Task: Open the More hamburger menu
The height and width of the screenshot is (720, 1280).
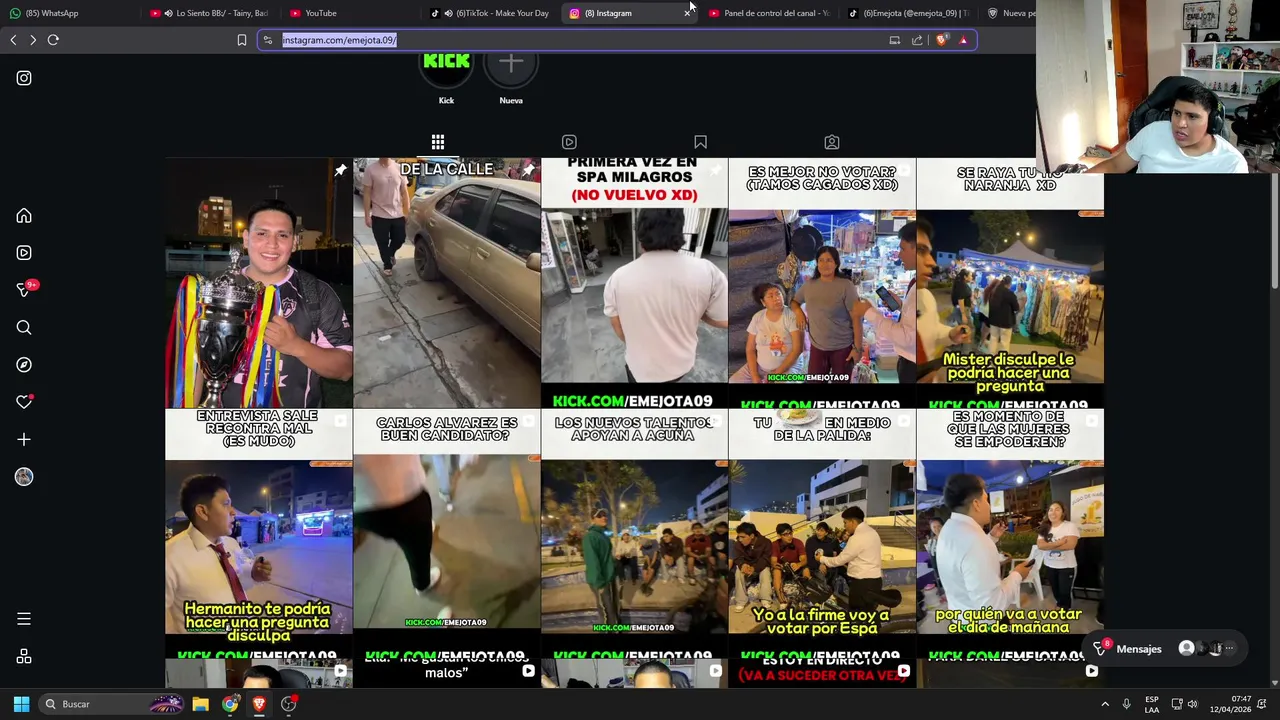Action: [x=24, y=619]
